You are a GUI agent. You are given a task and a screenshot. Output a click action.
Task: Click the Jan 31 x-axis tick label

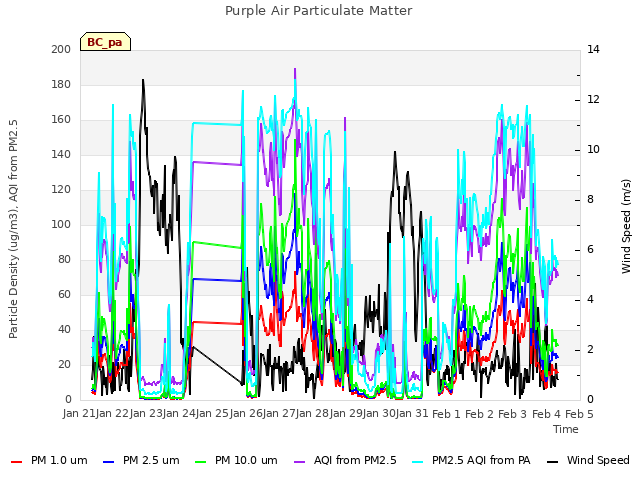pos(413,413)
